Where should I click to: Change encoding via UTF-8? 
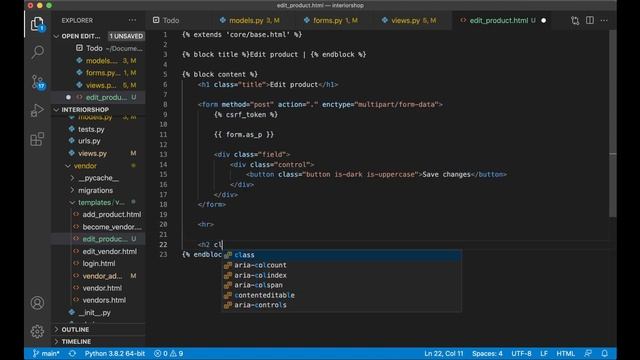[x=521, y=353]
